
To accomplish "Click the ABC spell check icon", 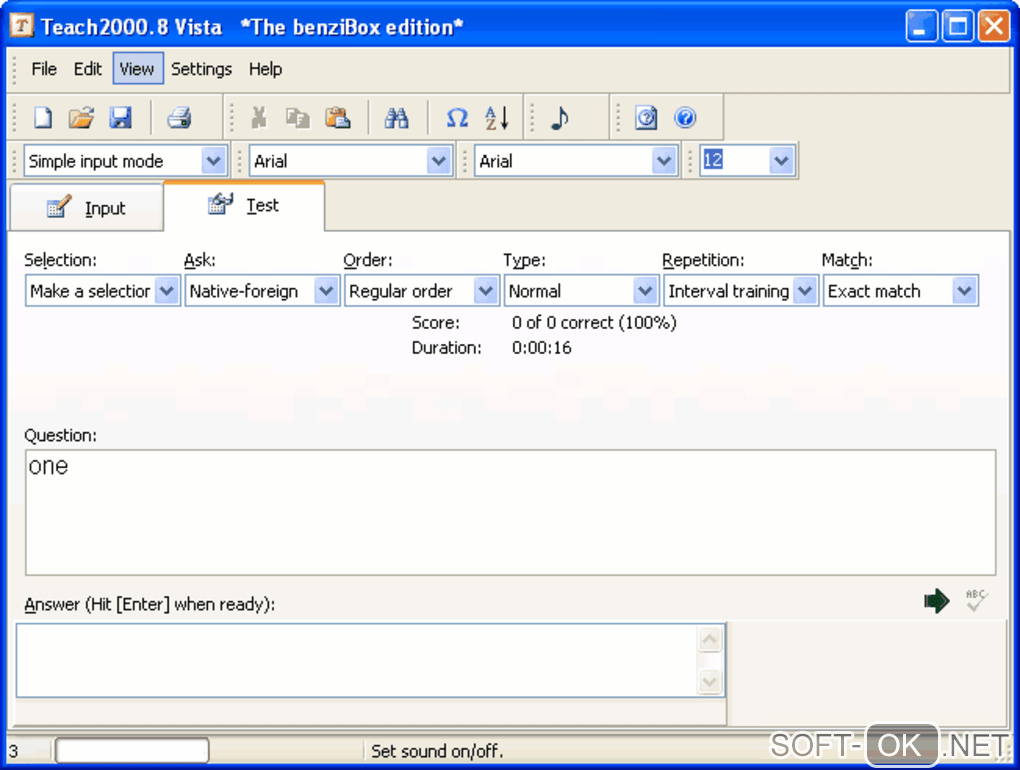I will point(976,600).
